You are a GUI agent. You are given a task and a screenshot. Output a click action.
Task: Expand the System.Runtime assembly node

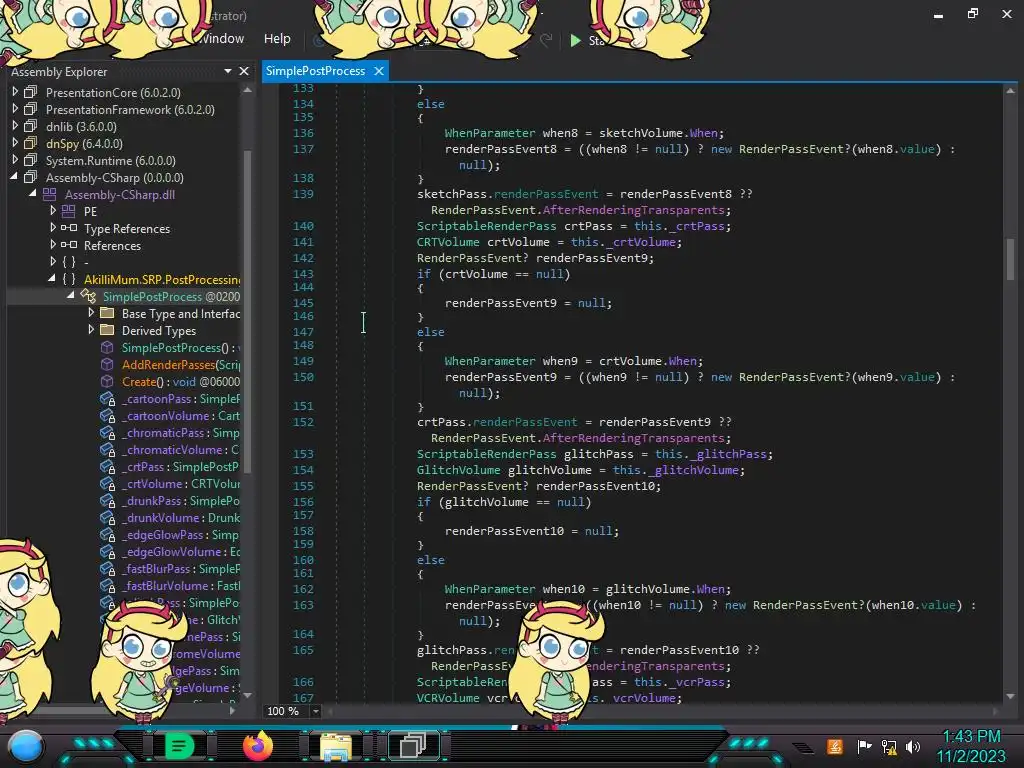coord(15,160)
